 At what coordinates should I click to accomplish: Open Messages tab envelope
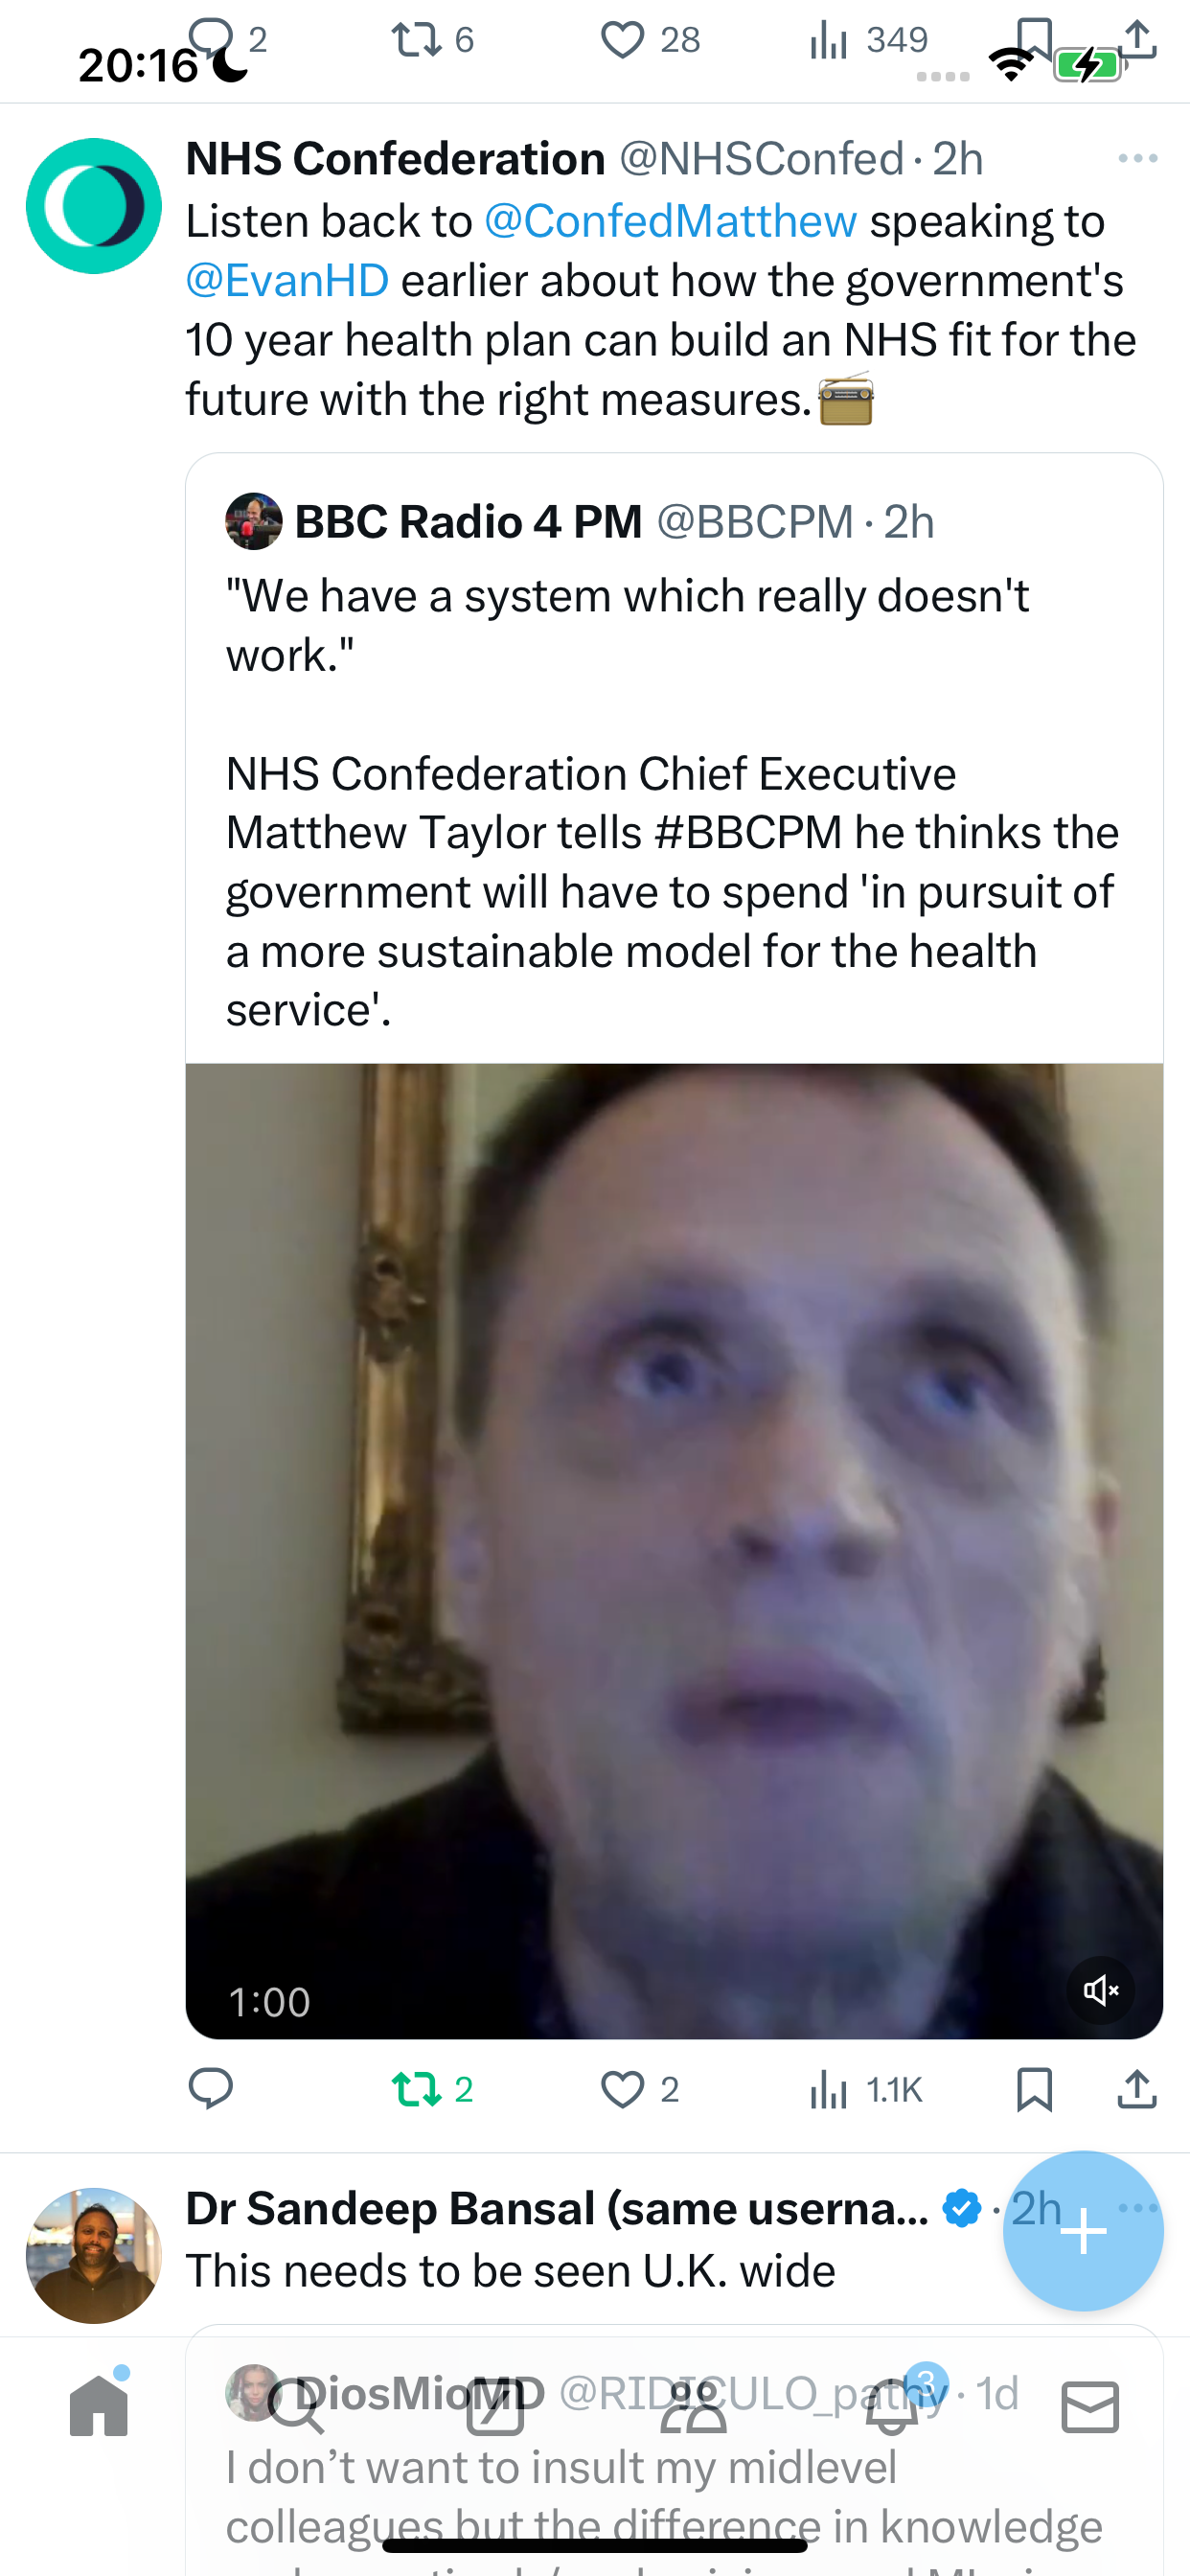1090,2407
